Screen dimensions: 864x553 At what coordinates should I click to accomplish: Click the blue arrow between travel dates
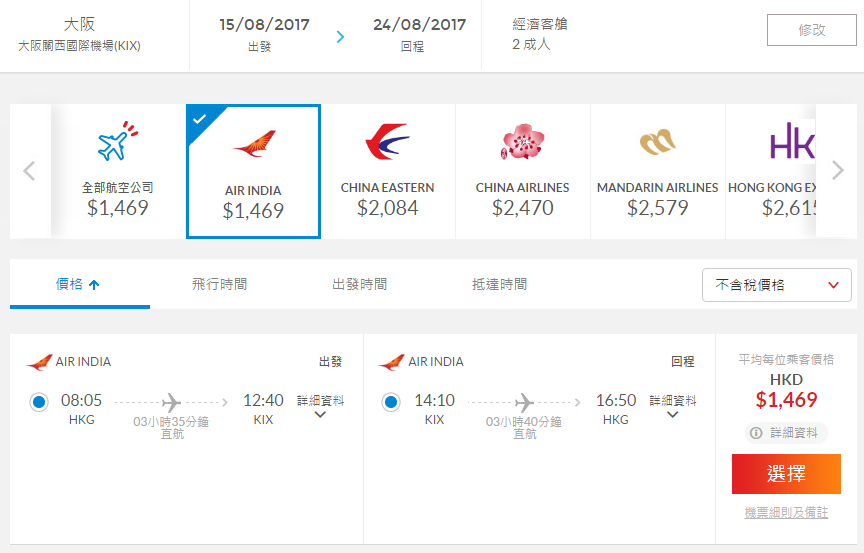coord(341,36)
